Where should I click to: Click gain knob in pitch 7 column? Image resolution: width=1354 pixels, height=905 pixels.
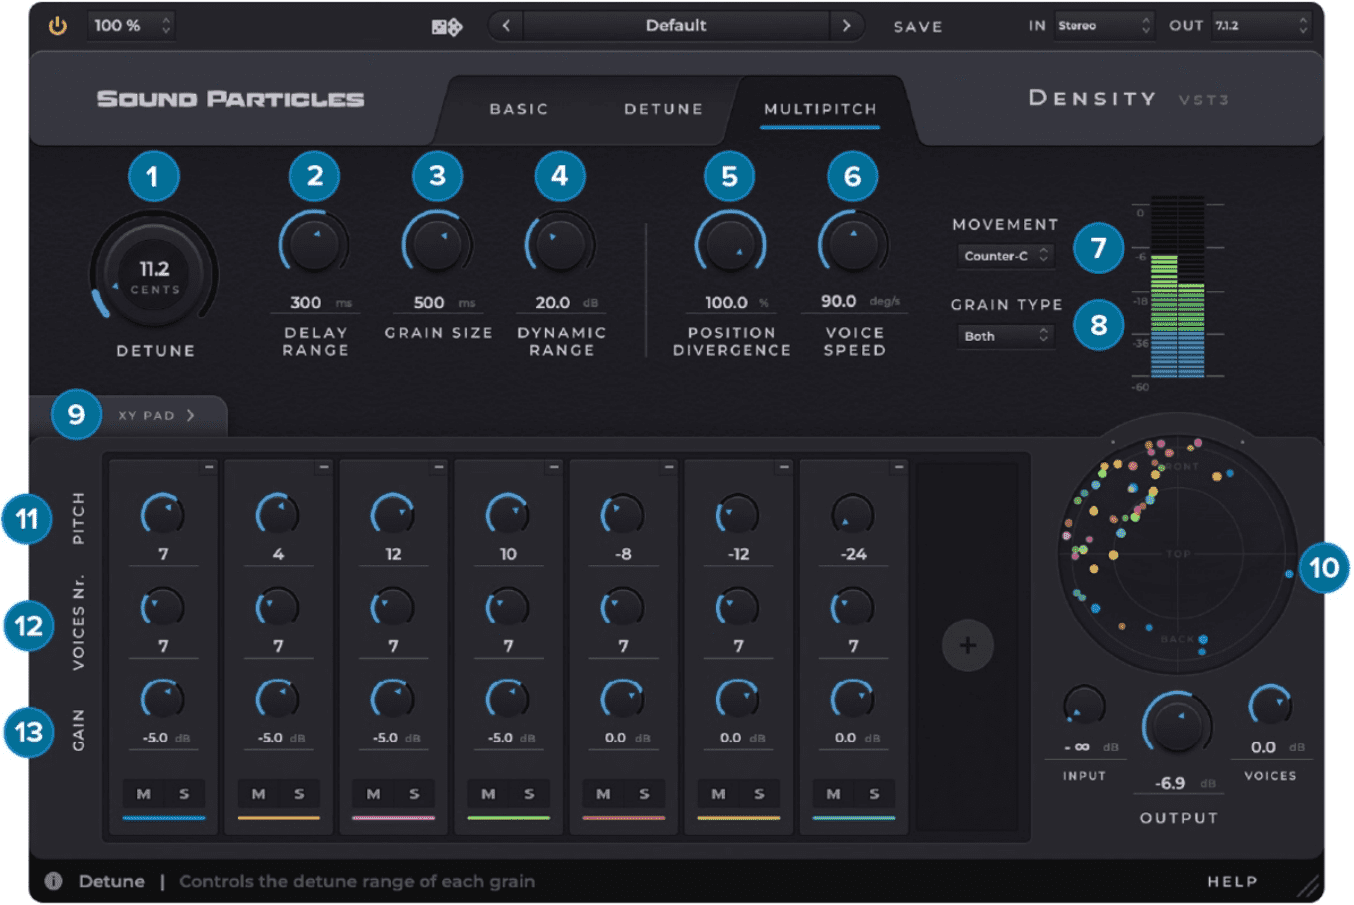coord(162,700)
